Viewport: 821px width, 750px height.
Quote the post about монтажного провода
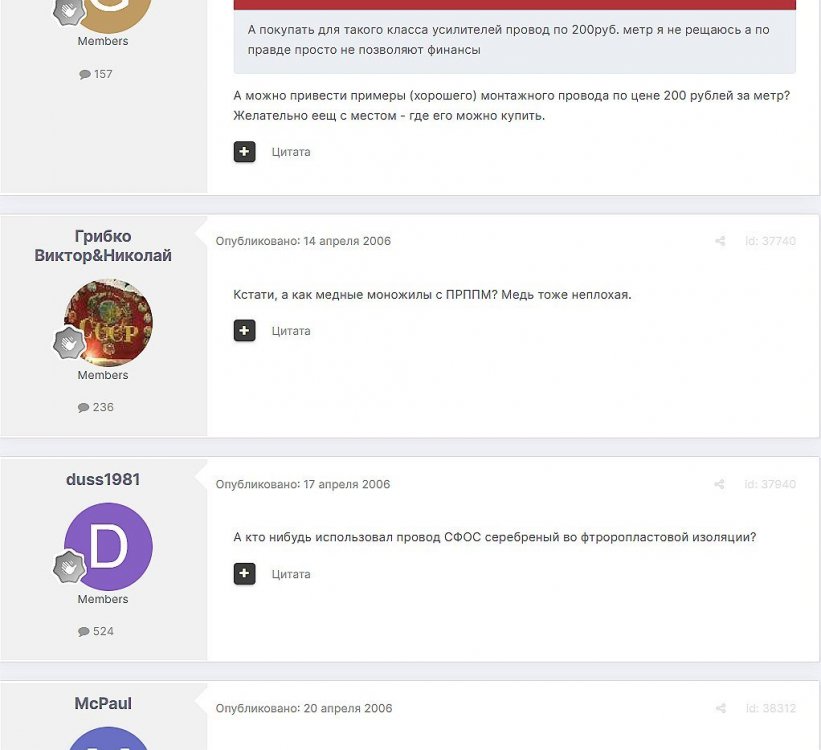point(291,152)
